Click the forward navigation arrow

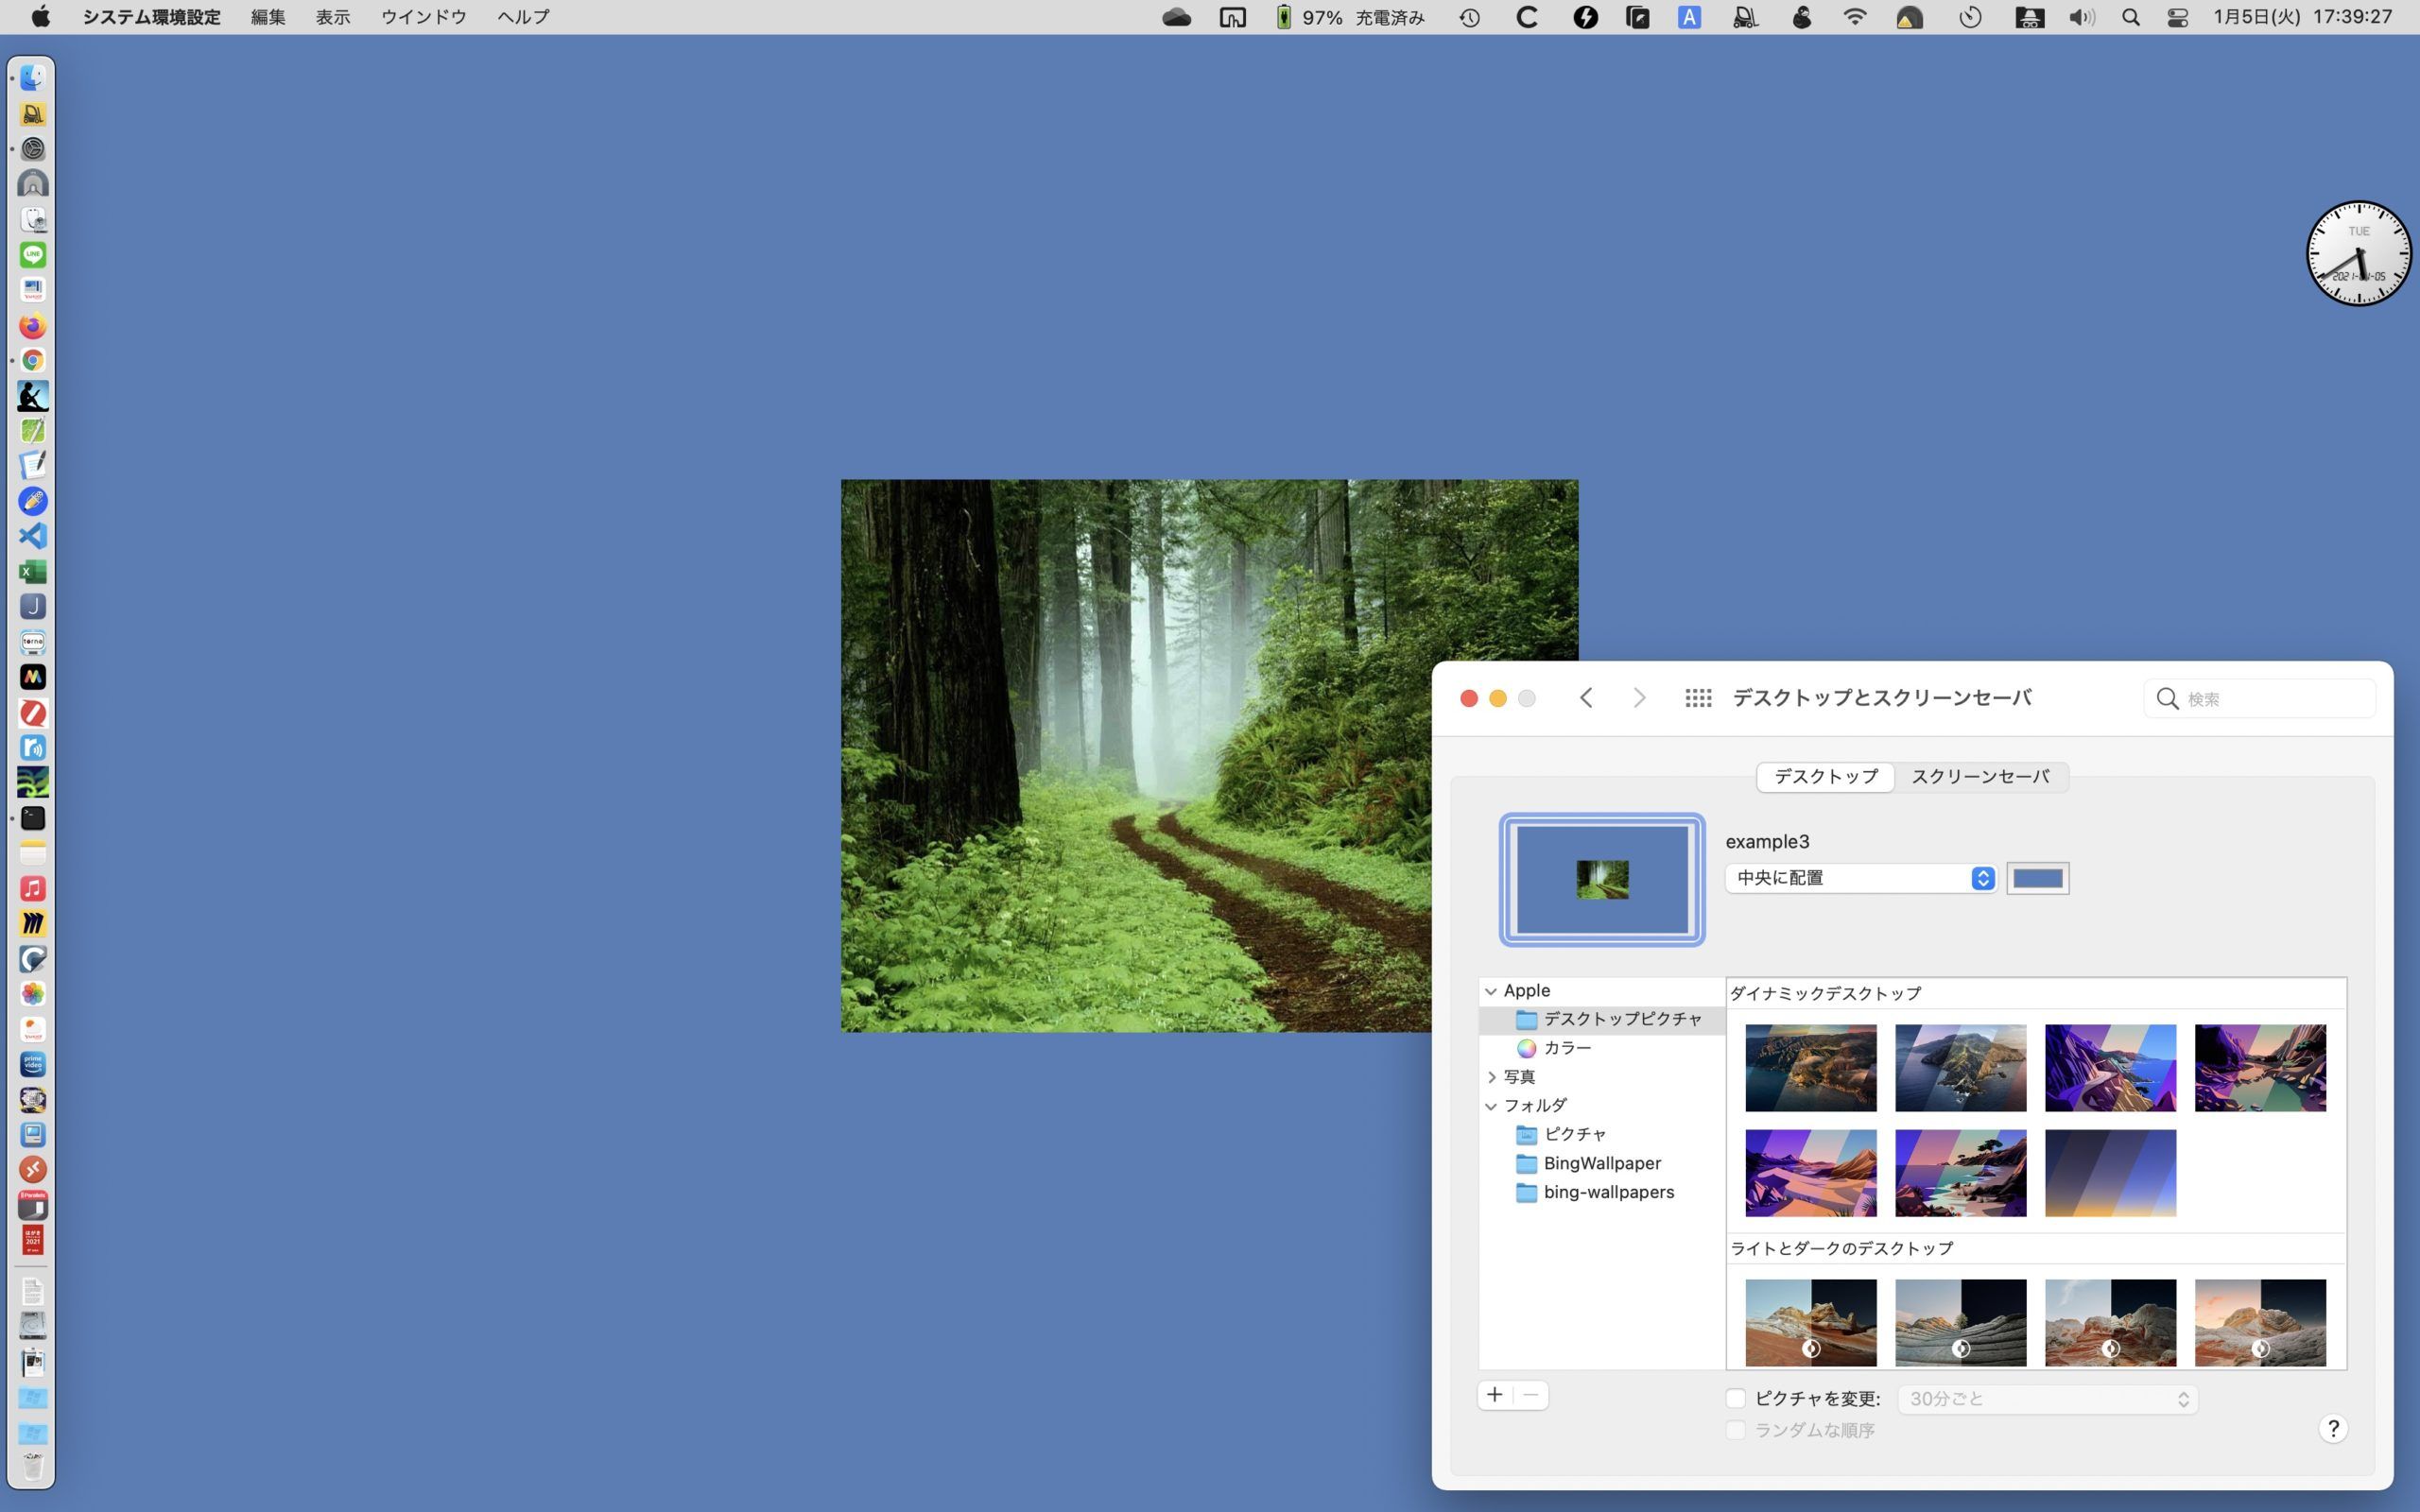pos(1636,696)
